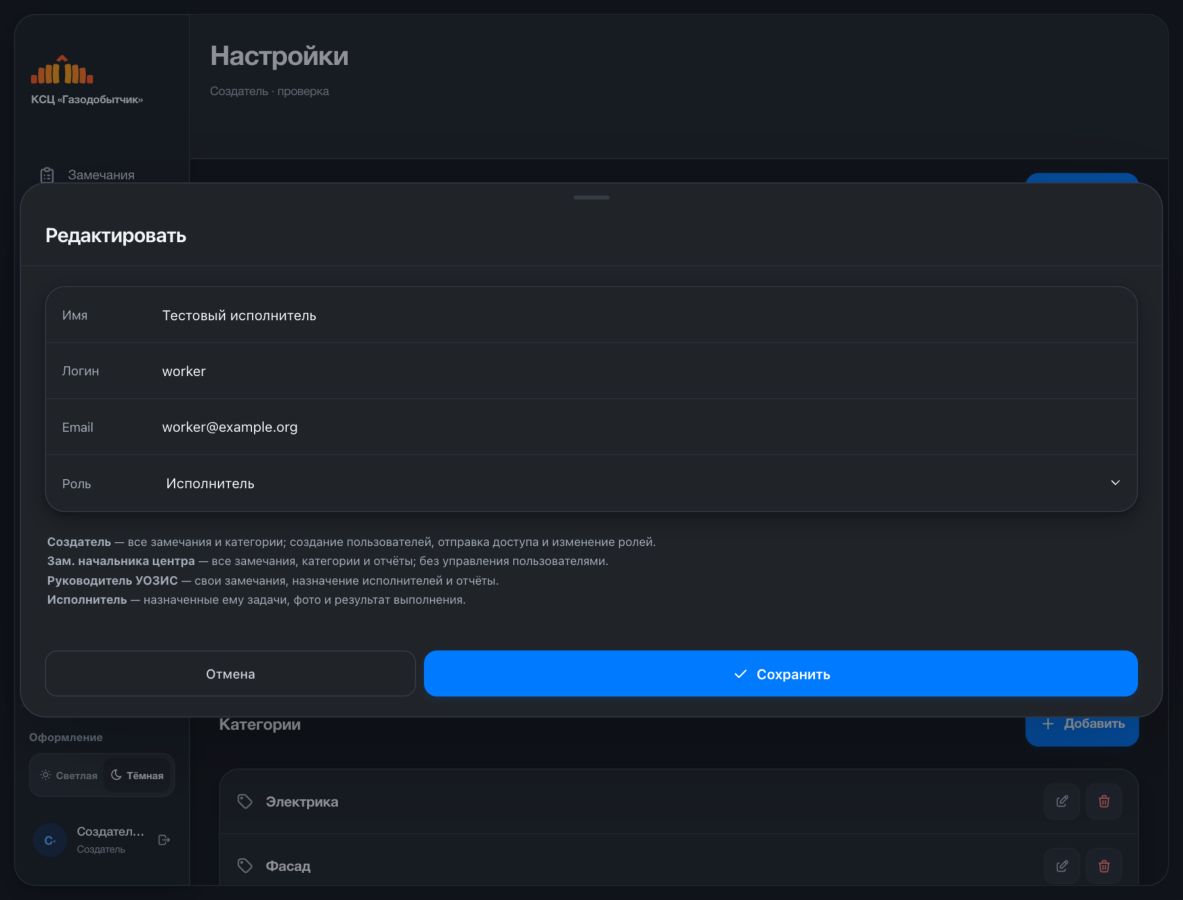Click the Зам. начальника центра role description
Screen dimensions: 1183x900
click(x=327, y=561)
